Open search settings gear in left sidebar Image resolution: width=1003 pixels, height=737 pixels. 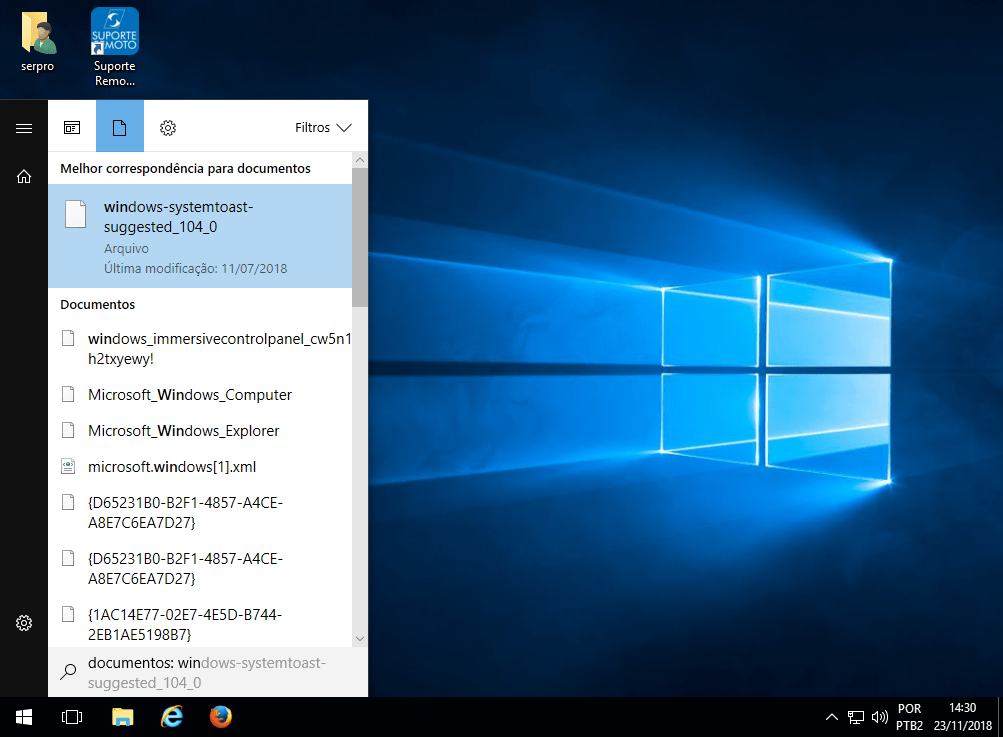click(x=24, y=623)
